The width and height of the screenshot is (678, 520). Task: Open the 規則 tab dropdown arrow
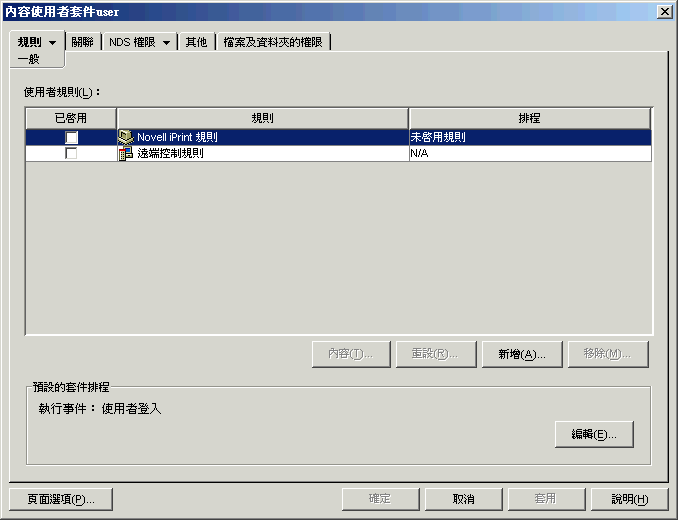pyautogui.click(x=52, y=42)
